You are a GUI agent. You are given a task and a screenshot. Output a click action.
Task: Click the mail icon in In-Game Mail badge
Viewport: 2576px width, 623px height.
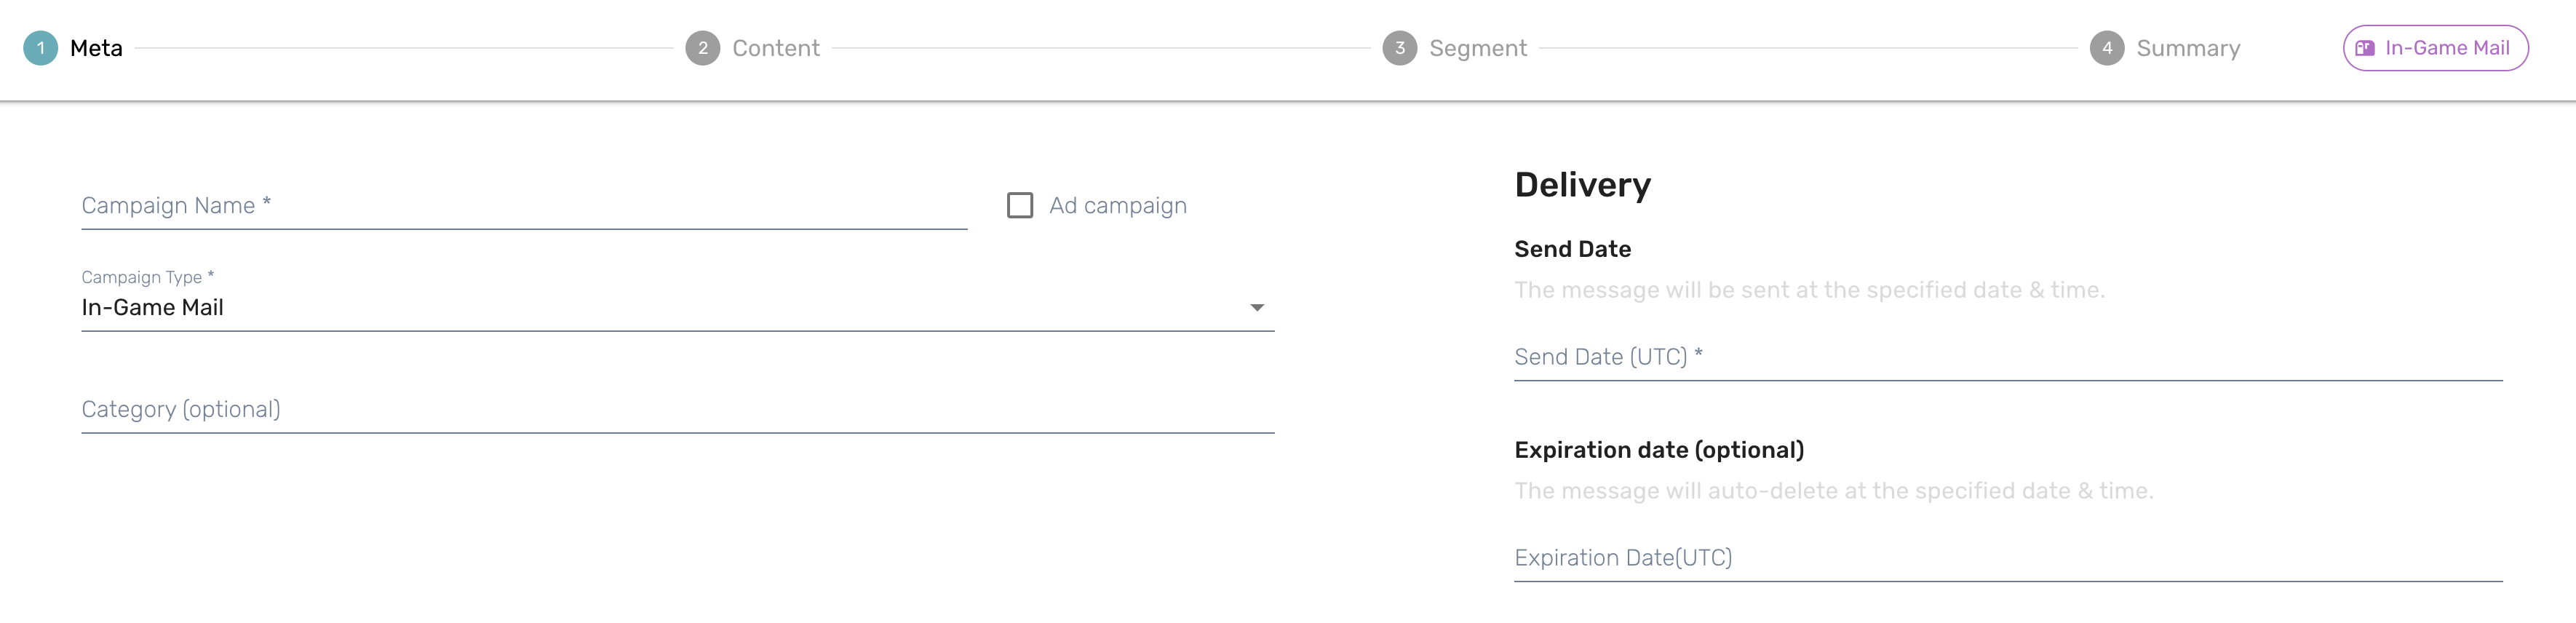click(x=2364, y=48)
